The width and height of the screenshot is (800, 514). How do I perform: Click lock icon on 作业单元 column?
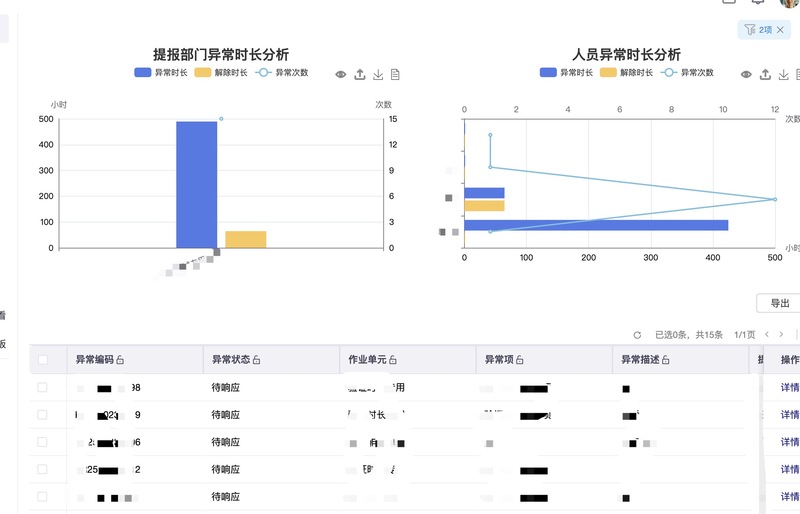click(x=392, y=360)
